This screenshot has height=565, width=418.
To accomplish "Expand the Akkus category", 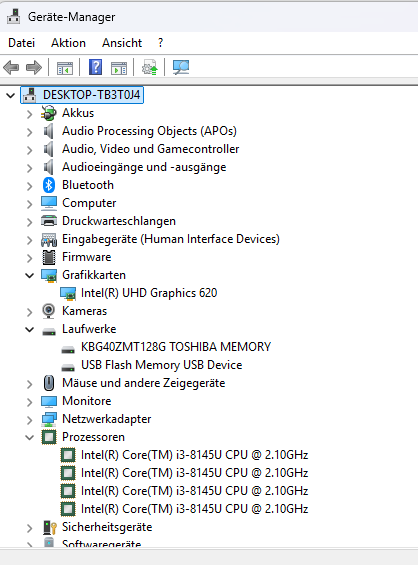I will (30, 114).
